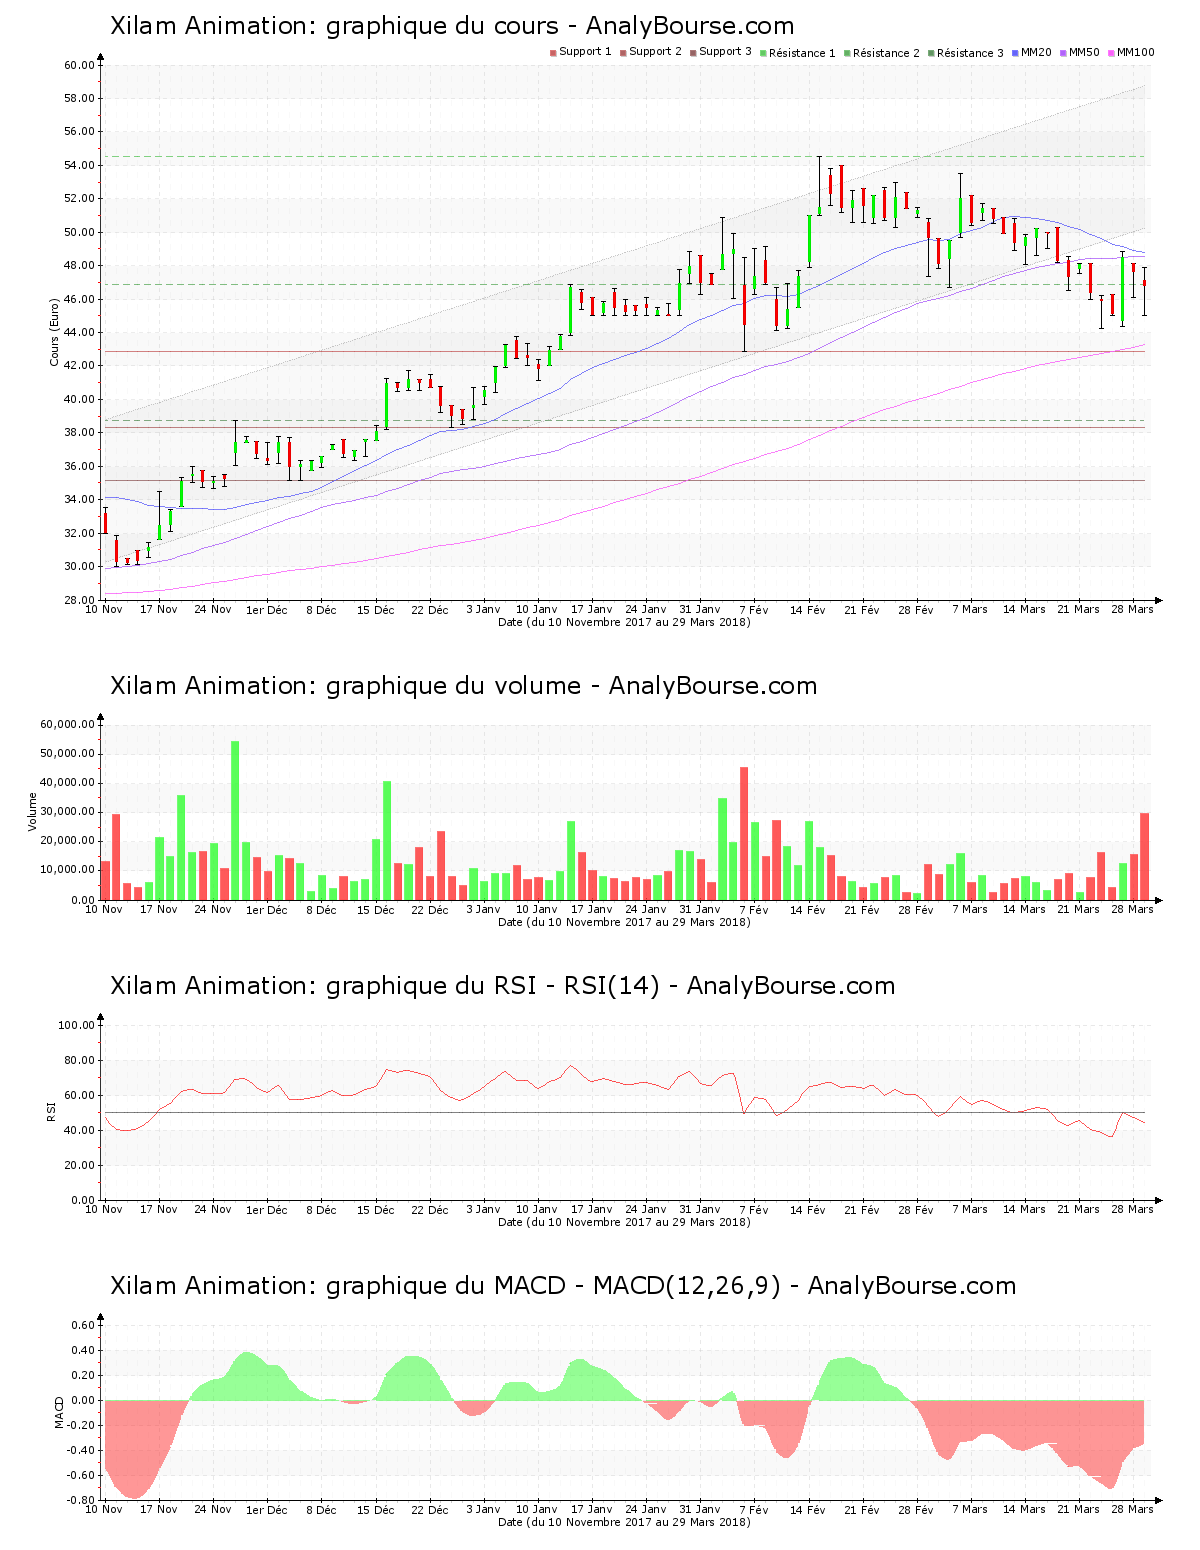Screen dimensions: 1200x1550
Task: Click the 100.00 value on RSI axis
Action: [76, 1025]
